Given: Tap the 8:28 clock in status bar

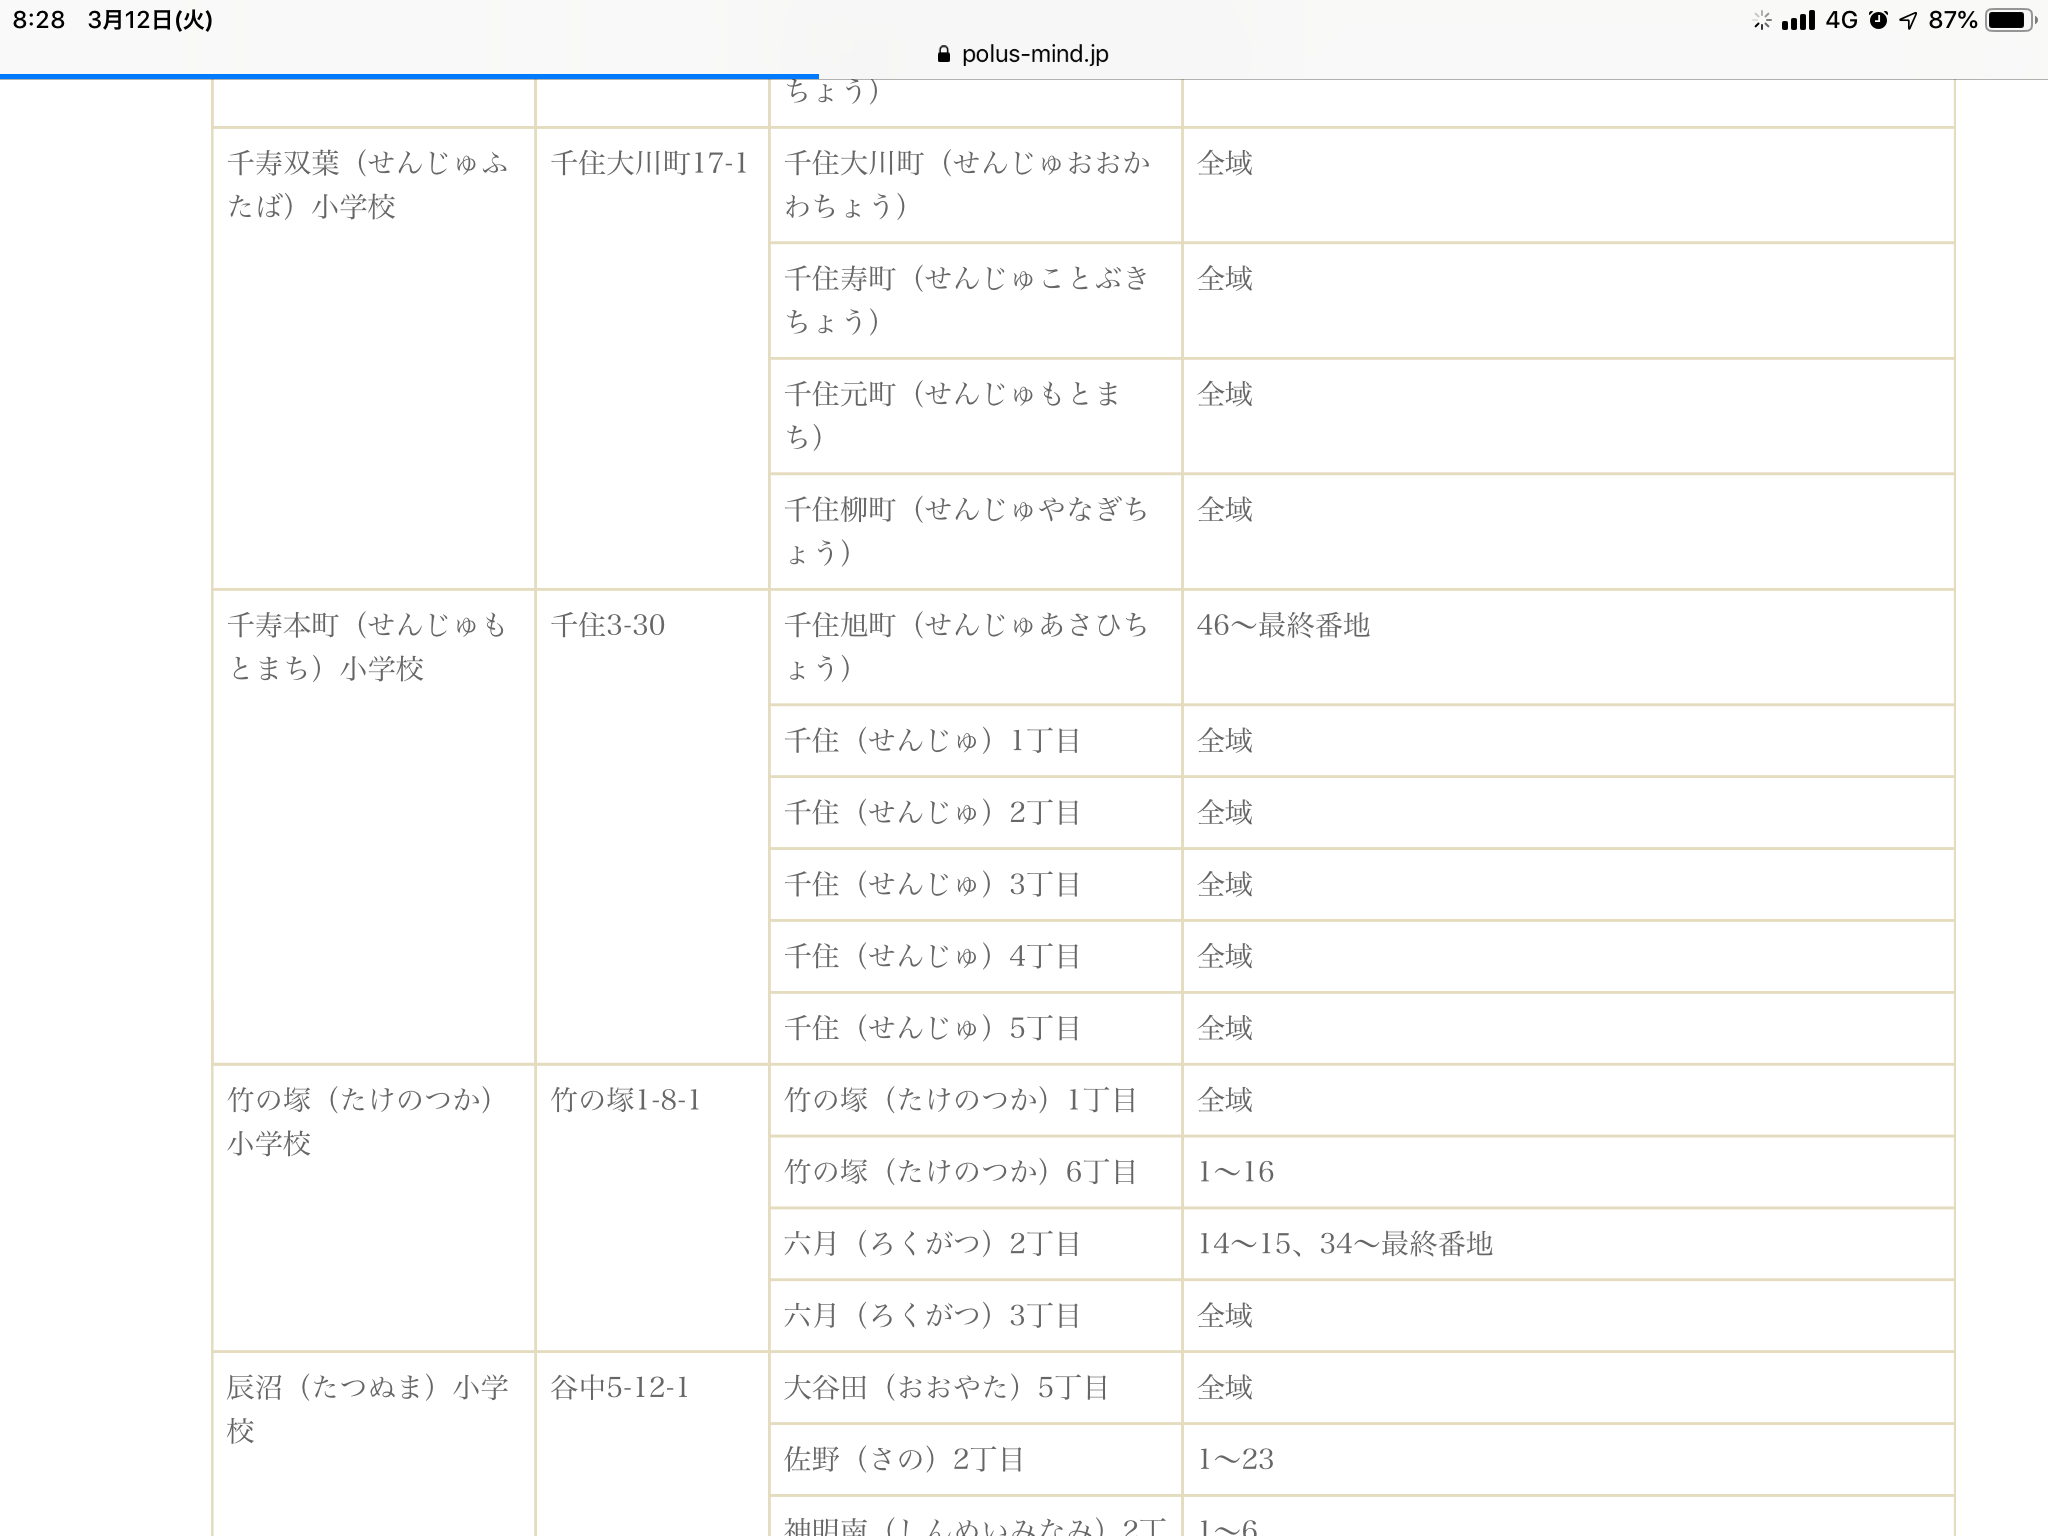Looking at the screenshot, I should [39, 20].
